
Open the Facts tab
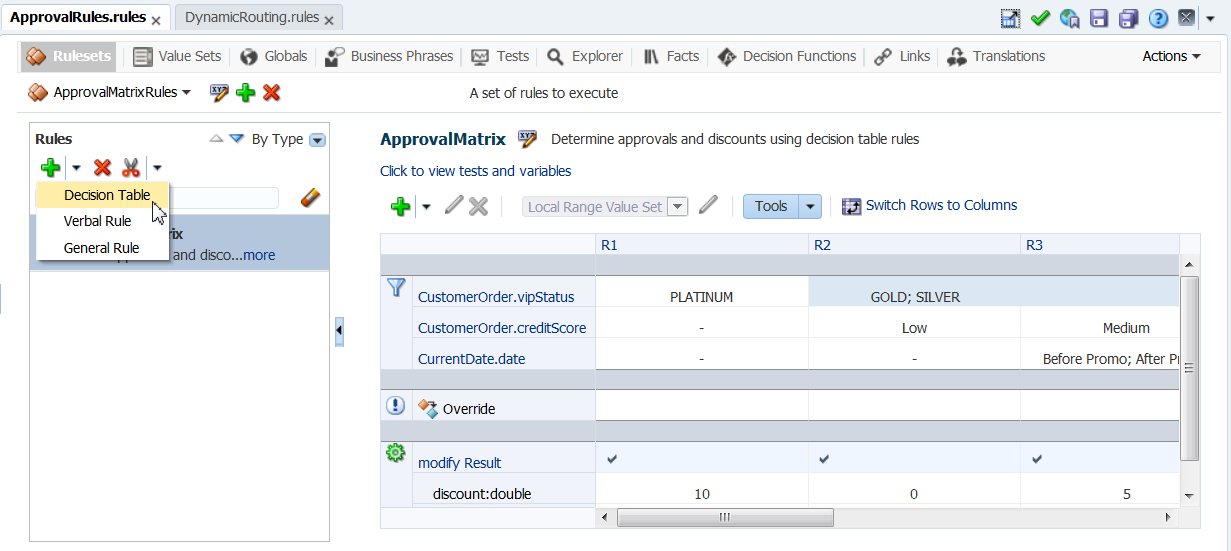[x=670, y=57]
